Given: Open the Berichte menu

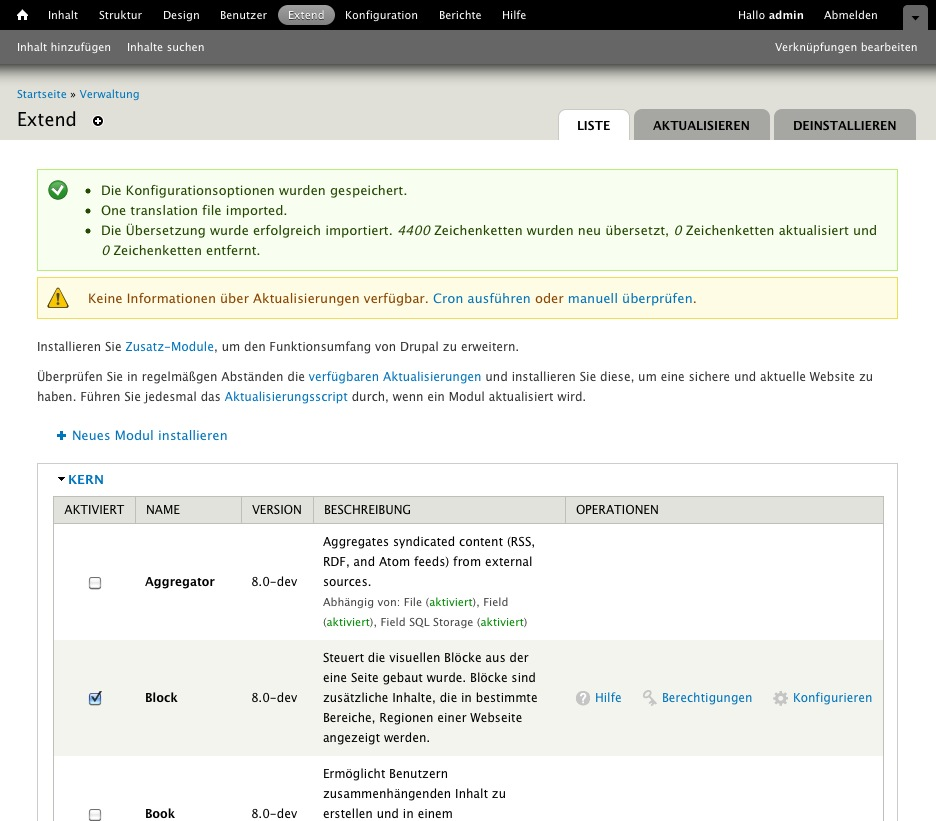Looking at the screenshot, I should point(459,15).
